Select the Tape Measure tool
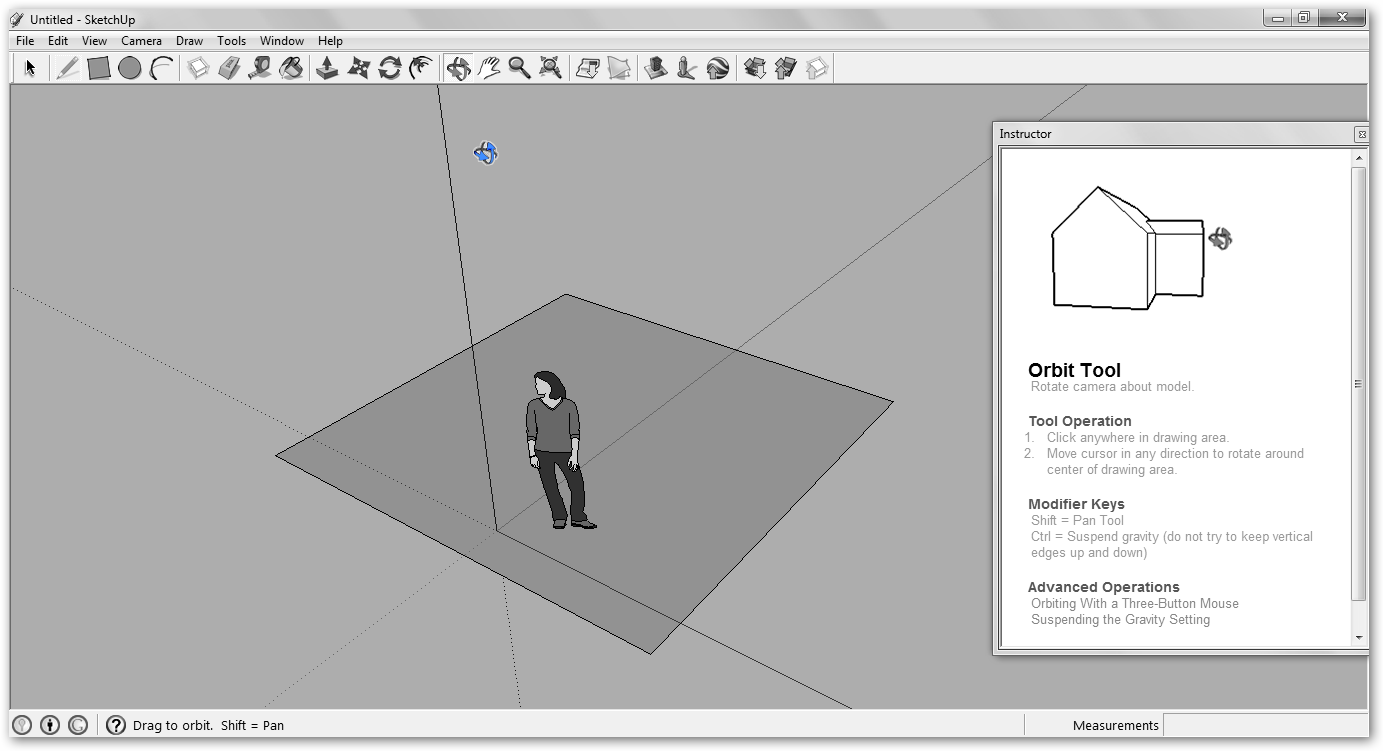1383x751 pixels. [x=260, y=68]
